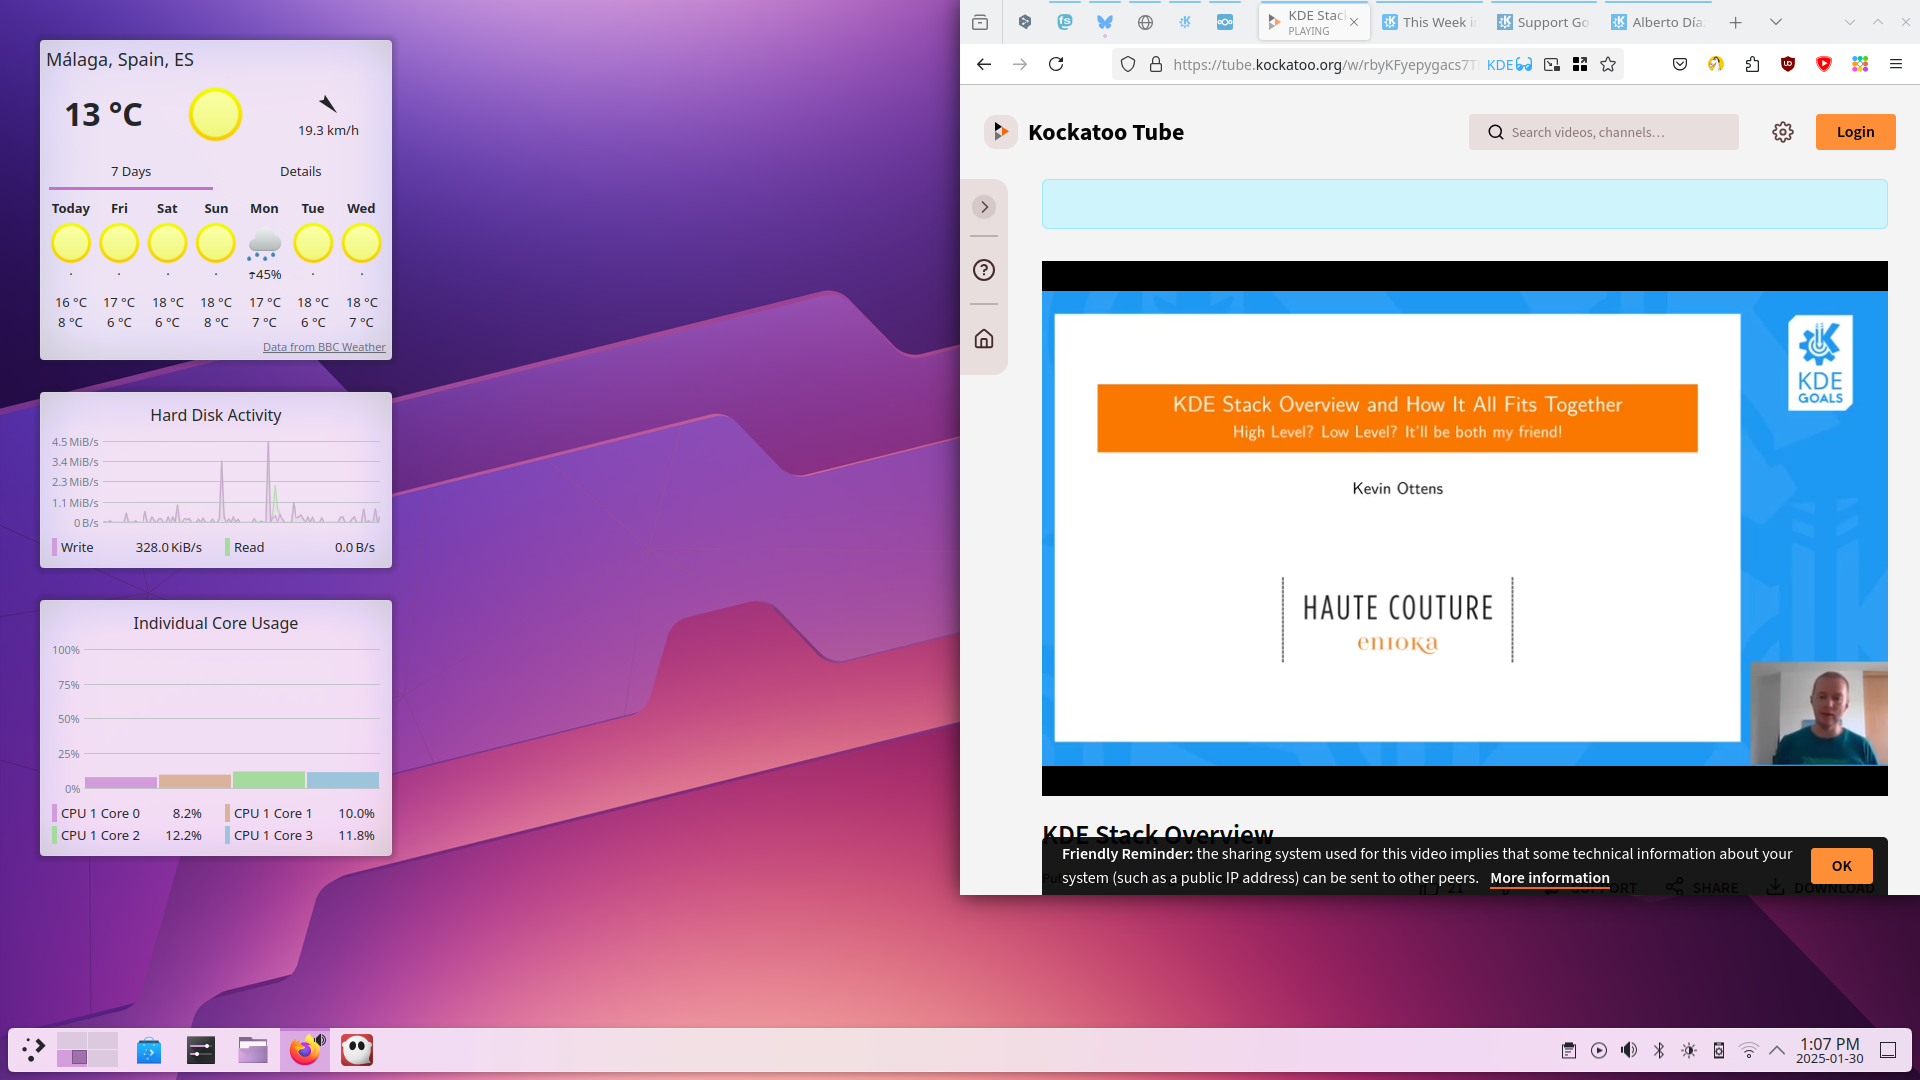
Task: Open Kockatoo Tube settings gear
Action: (1783, 132)
